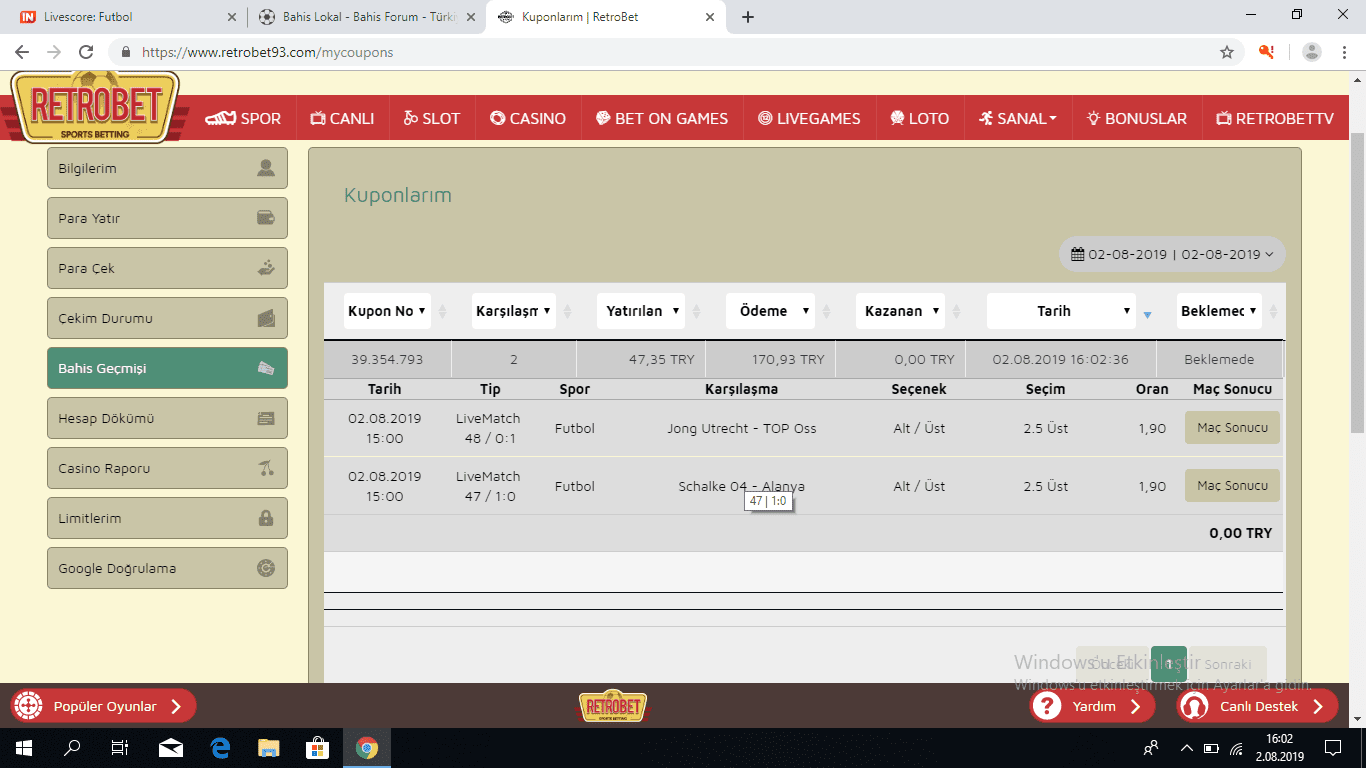
Task: Open Windows notification center
Action: point(1333,748)
